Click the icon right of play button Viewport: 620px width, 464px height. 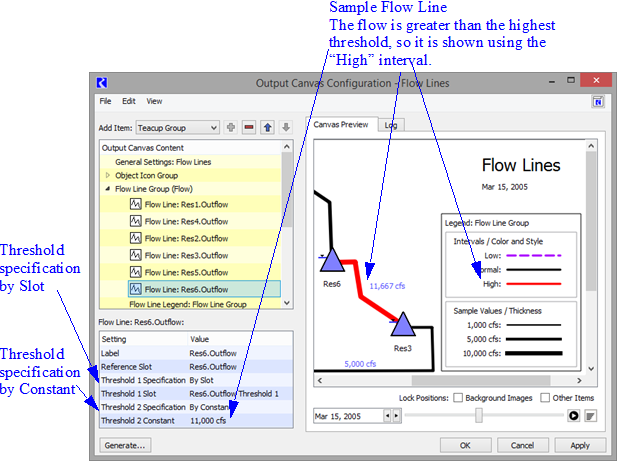click(591, 415)
